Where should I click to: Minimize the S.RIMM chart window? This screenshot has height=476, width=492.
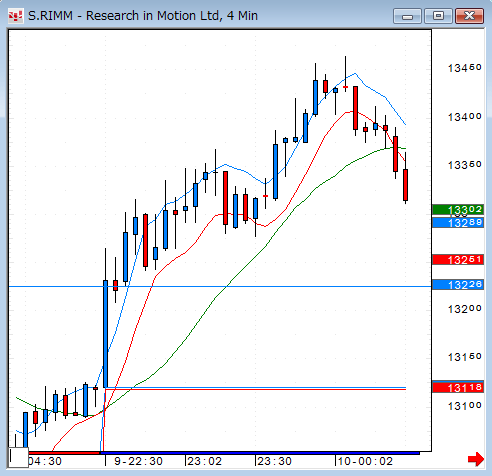click(x=407, y=16)
